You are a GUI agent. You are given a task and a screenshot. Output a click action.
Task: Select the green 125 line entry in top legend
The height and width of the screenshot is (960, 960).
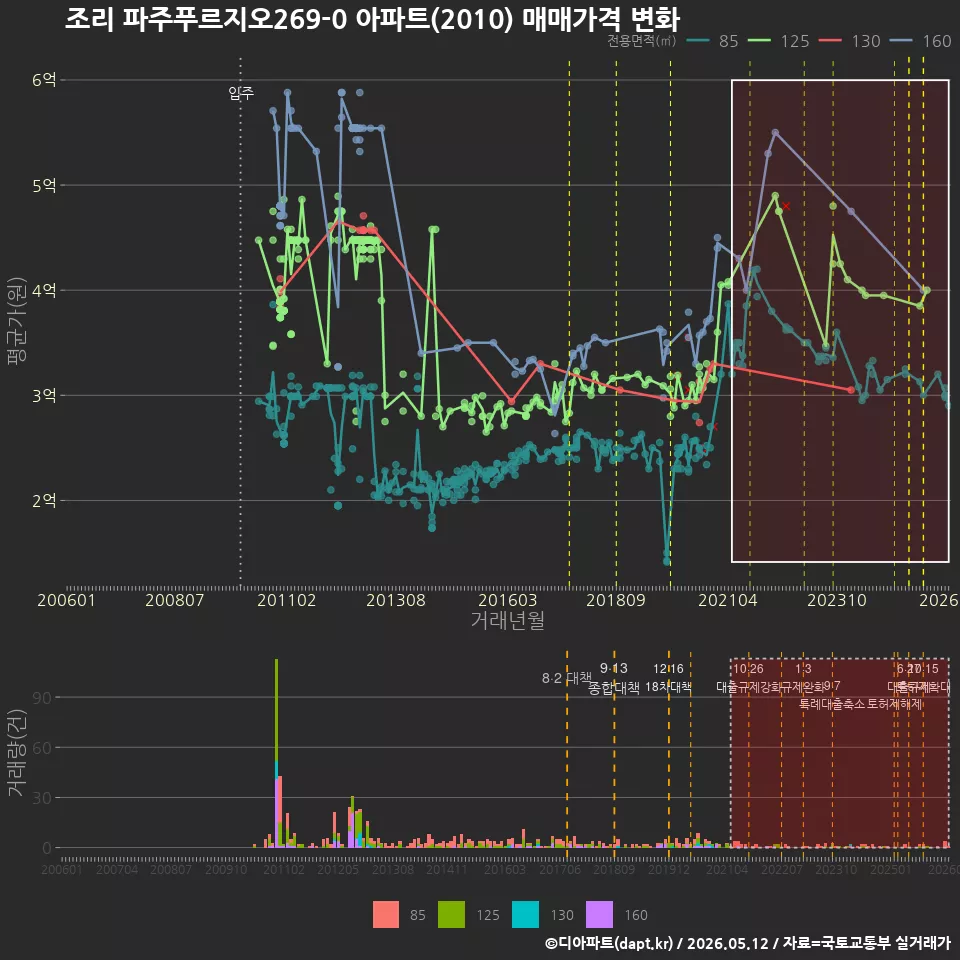779,41
